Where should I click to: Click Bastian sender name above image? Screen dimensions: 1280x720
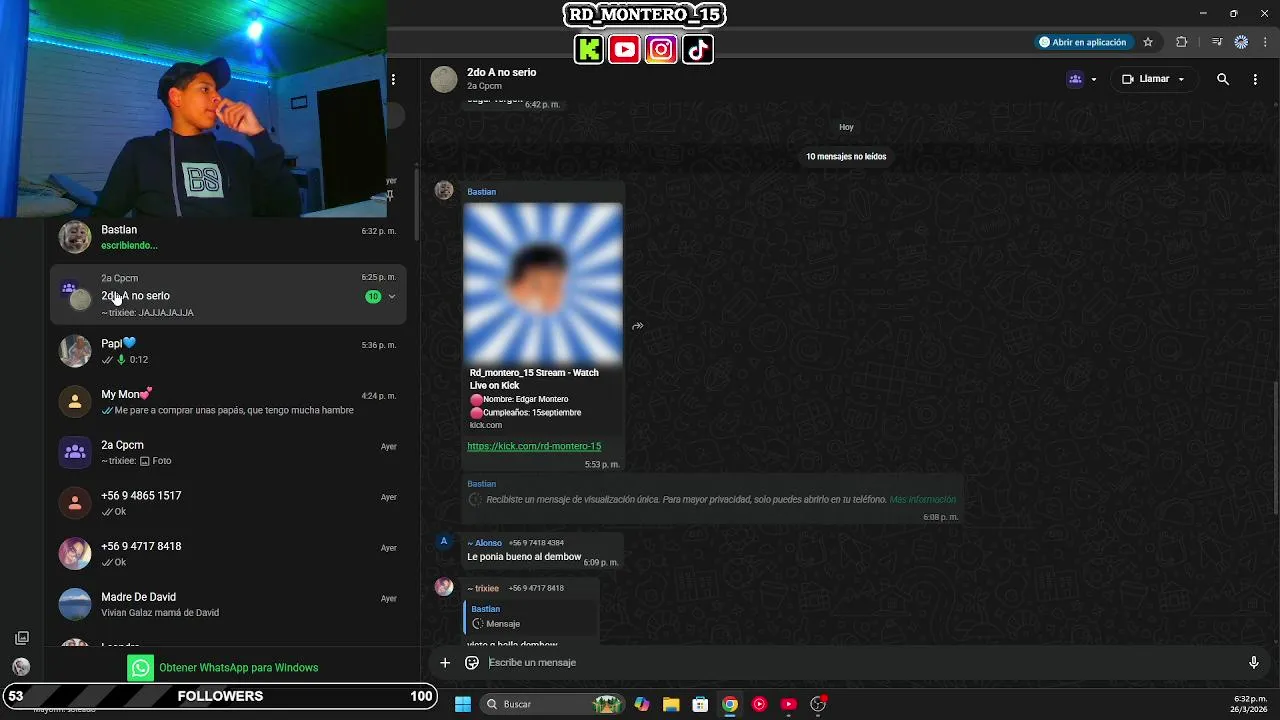pos(482,192)
